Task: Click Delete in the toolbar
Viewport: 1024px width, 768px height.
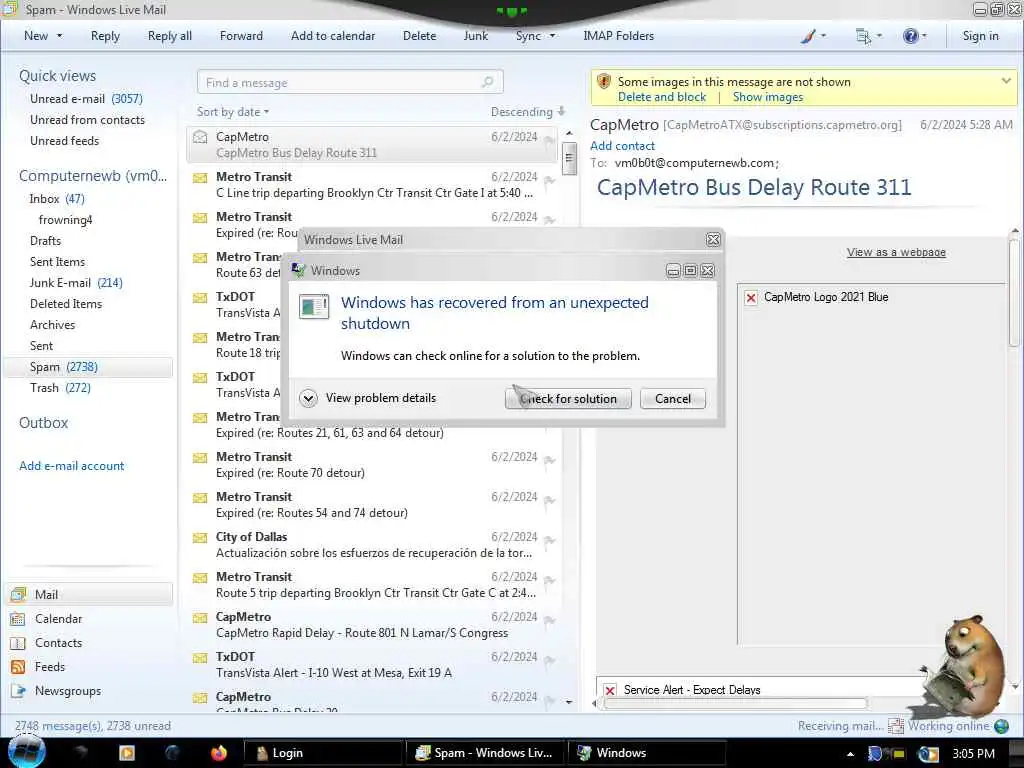Action: pos(419,36)
